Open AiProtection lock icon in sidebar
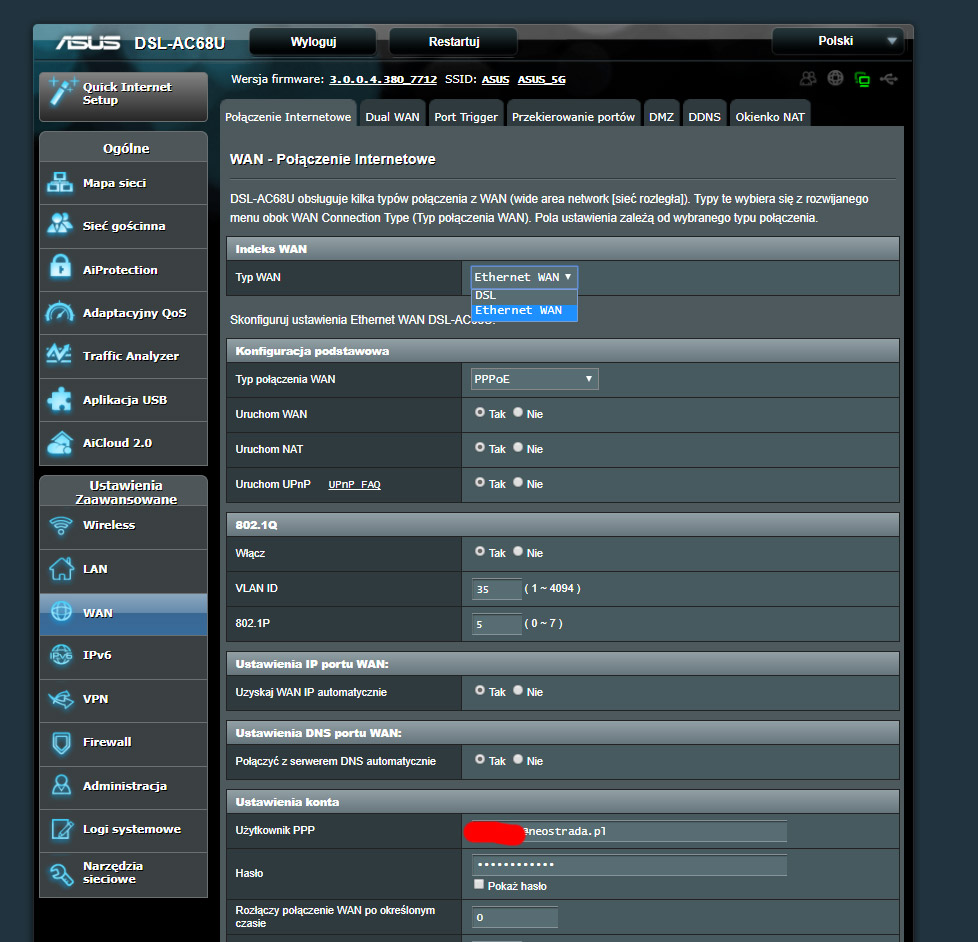Screen dimensions: 978x942 coord(61,269)
